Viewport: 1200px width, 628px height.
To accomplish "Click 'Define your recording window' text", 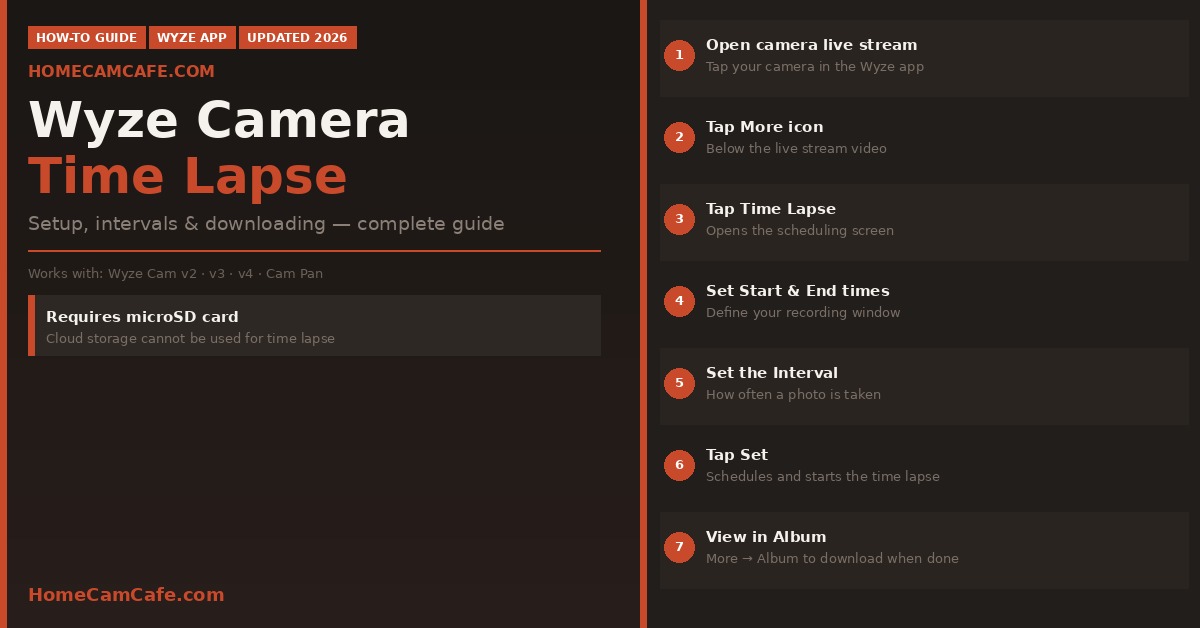I will (x=803, y=313).
